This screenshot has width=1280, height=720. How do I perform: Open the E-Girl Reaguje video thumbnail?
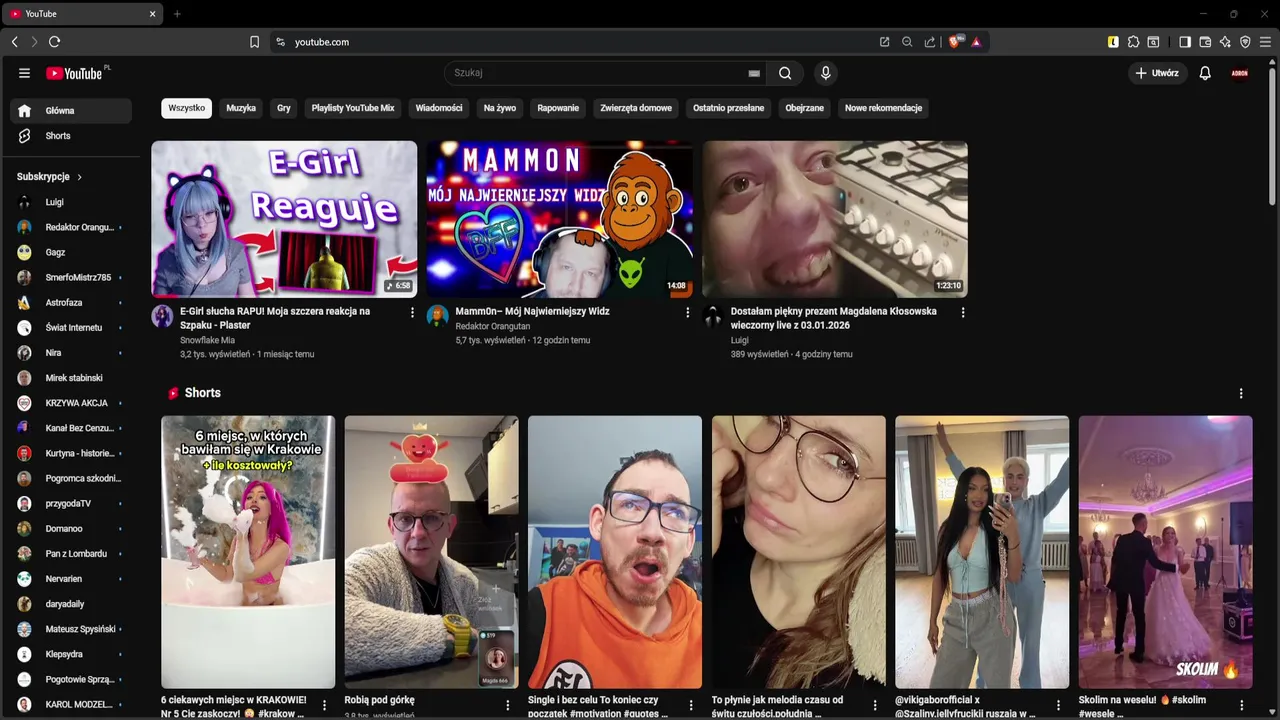pyautogui.click(x=284, y=219)
